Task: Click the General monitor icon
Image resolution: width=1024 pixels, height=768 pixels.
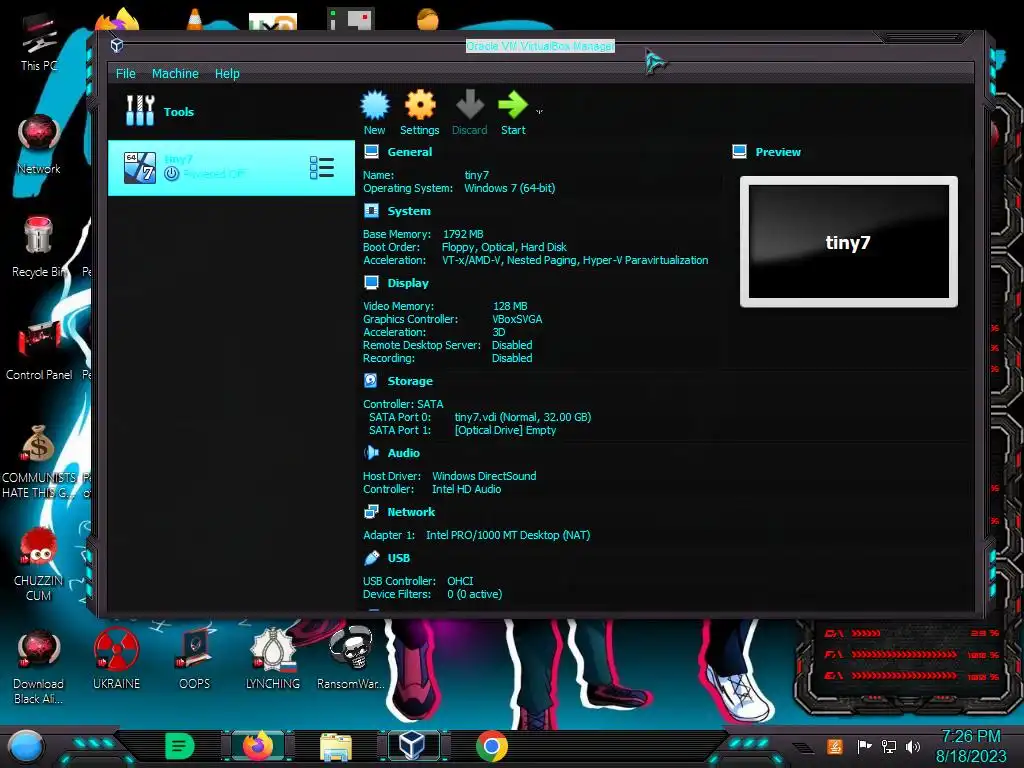Action: [372, 152]
